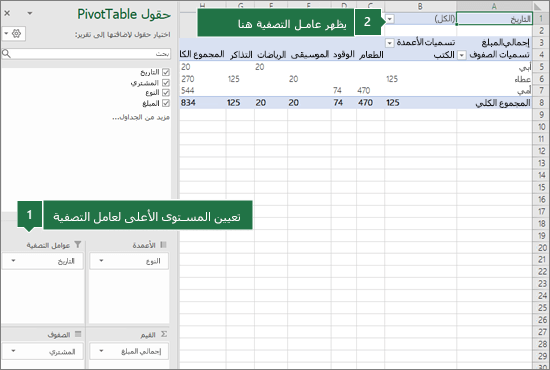Toggle the النوع field checkbox
The width and height of the screenshot is (550, 370).
click(166, 93)
